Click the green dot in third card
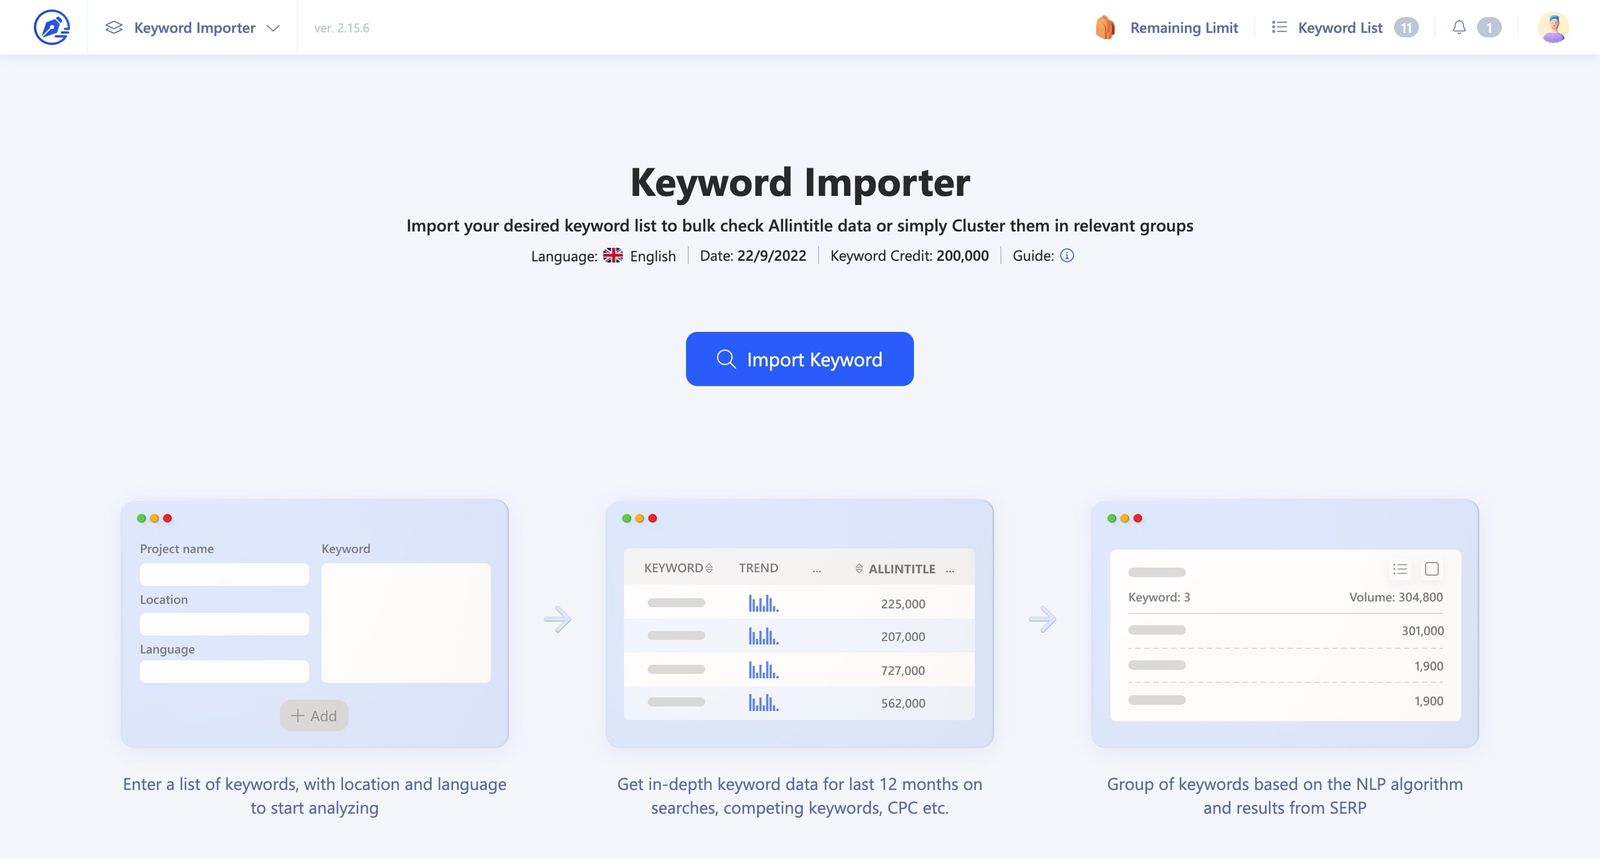 tap(1112, 518)
